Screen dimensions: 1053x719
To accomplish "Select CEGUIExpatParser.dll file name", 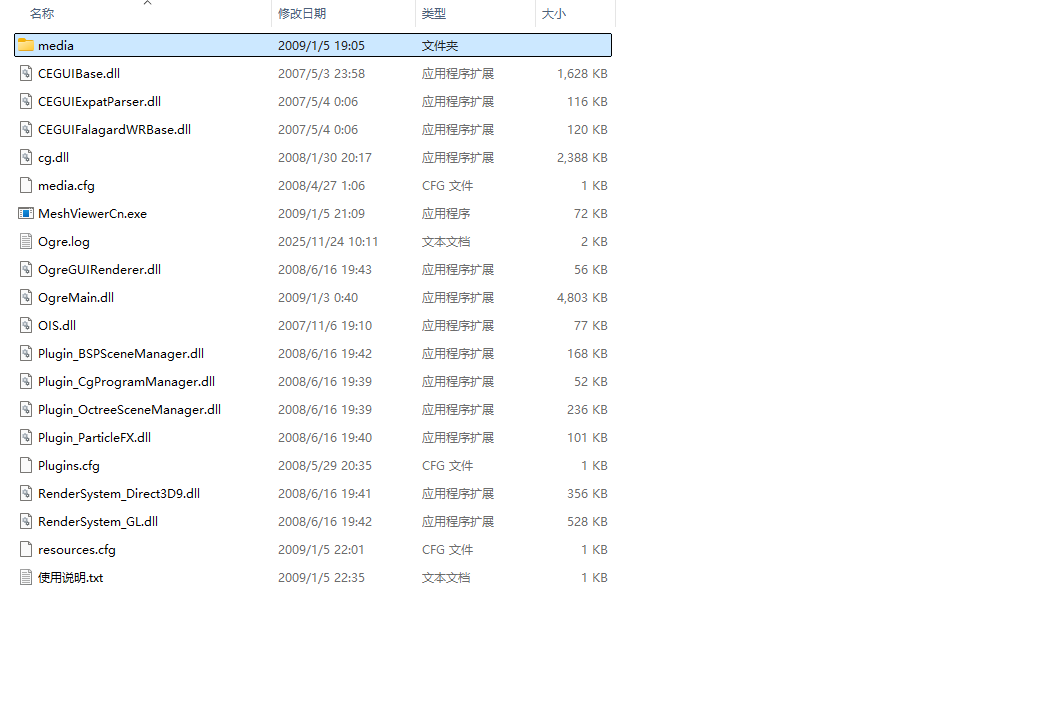I will click(x=99, y=101).
